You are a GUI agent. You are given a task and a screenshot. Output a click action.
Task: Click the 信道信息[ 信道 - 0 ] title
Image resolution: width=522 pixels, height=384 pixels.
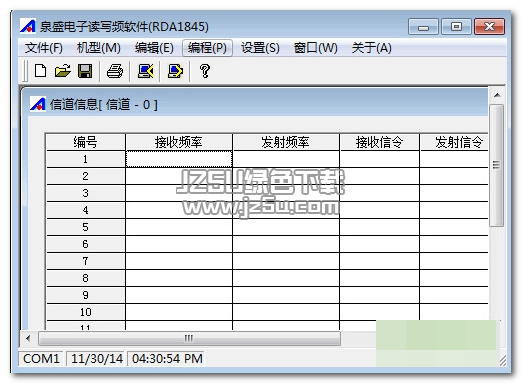(x=103, y=105)
